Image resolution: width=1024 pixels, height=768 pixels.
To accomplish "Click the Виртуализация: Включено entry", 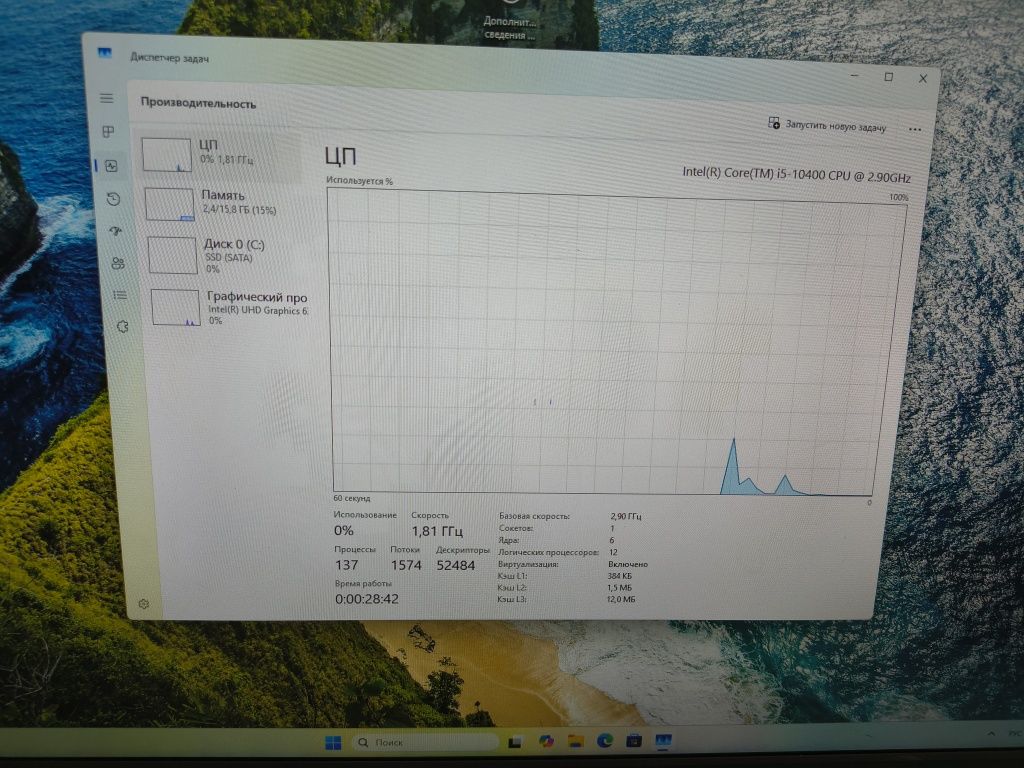I will [x=572, y=564].
